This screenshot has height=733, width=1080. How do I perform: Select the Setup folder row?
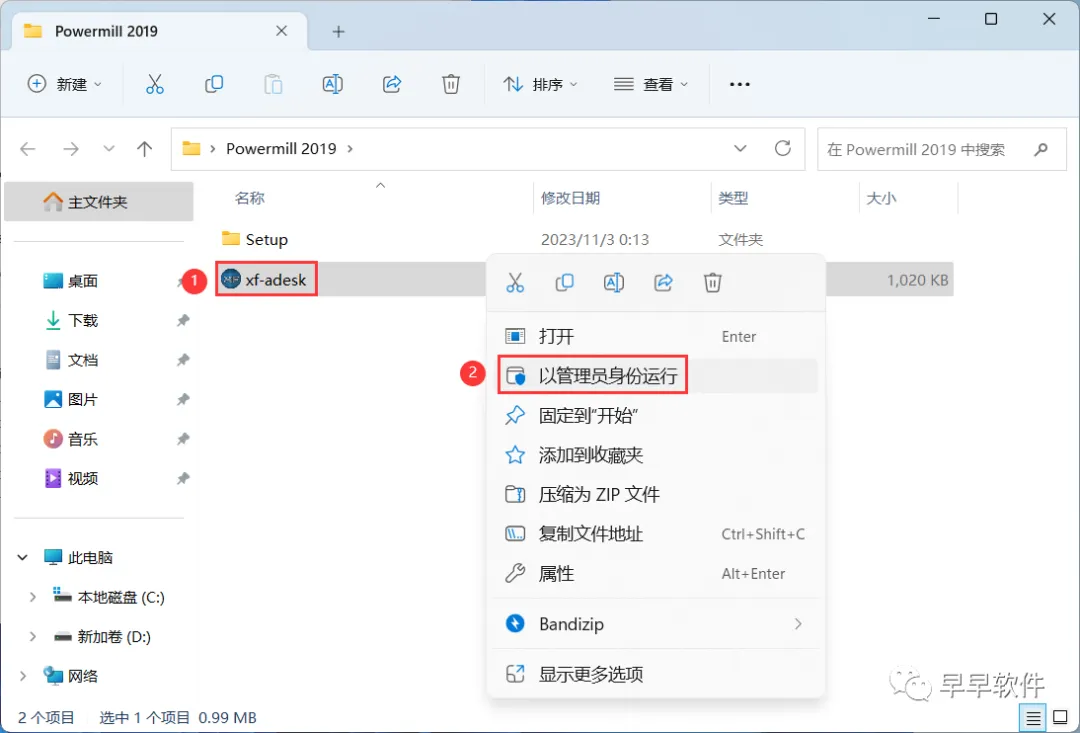[584, 240]
